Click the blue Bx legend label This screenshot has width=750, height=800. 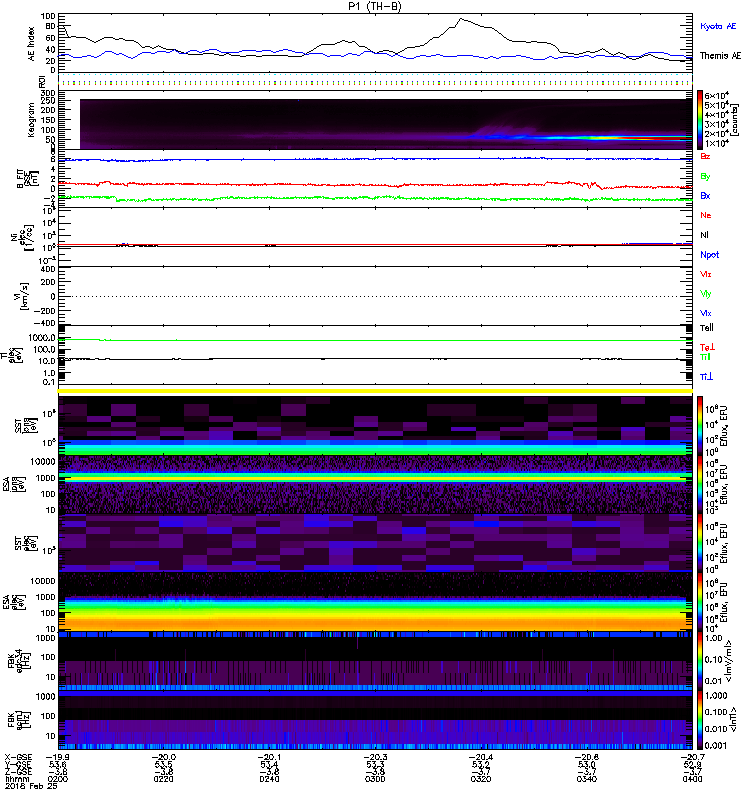click(x=705, y=196)
